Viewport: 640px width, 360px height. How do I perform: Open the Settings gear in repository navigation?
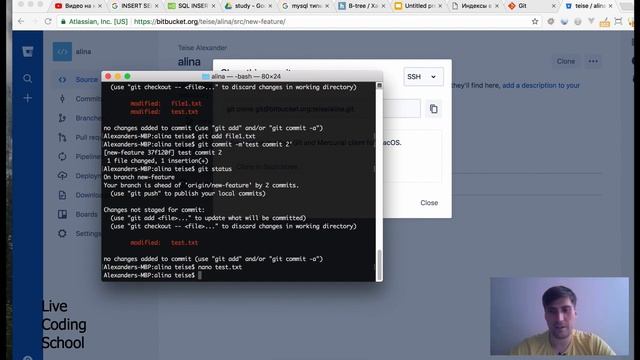62,233
